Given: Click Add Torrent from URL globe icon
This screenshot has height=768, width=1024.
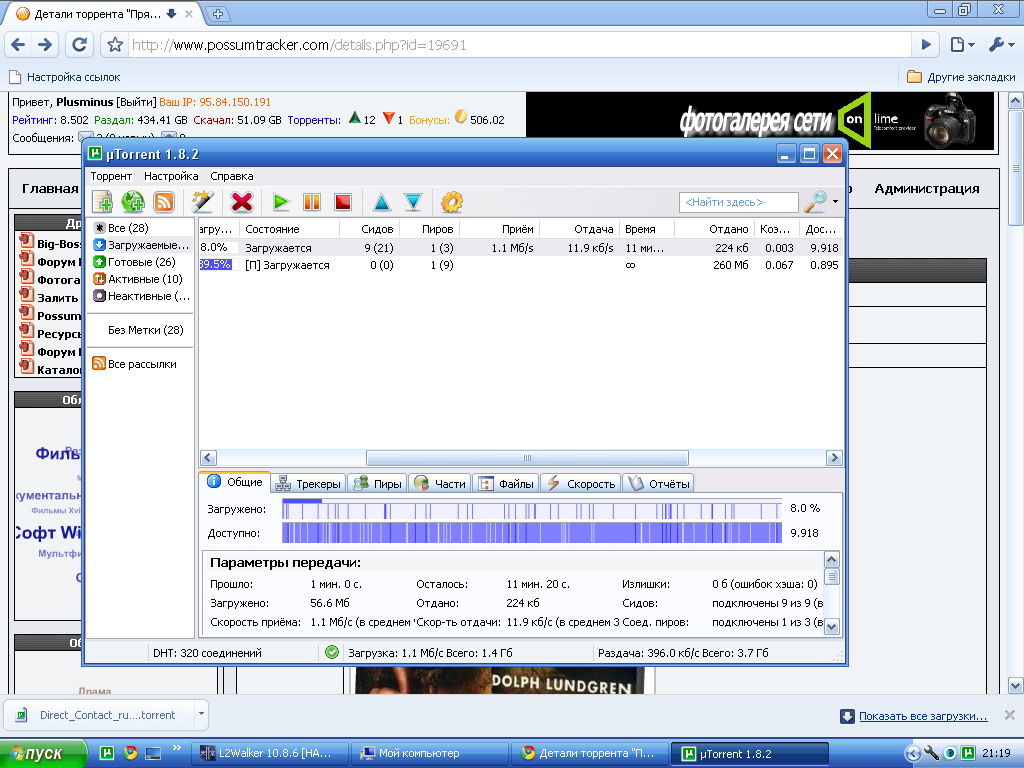Looking at the screenshot, I should [x=133, y=202].
